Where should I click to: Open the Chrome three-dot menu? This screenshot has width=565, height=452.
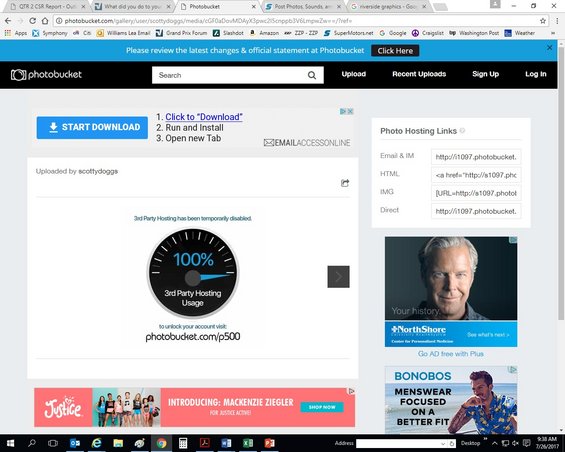point(557,21)
